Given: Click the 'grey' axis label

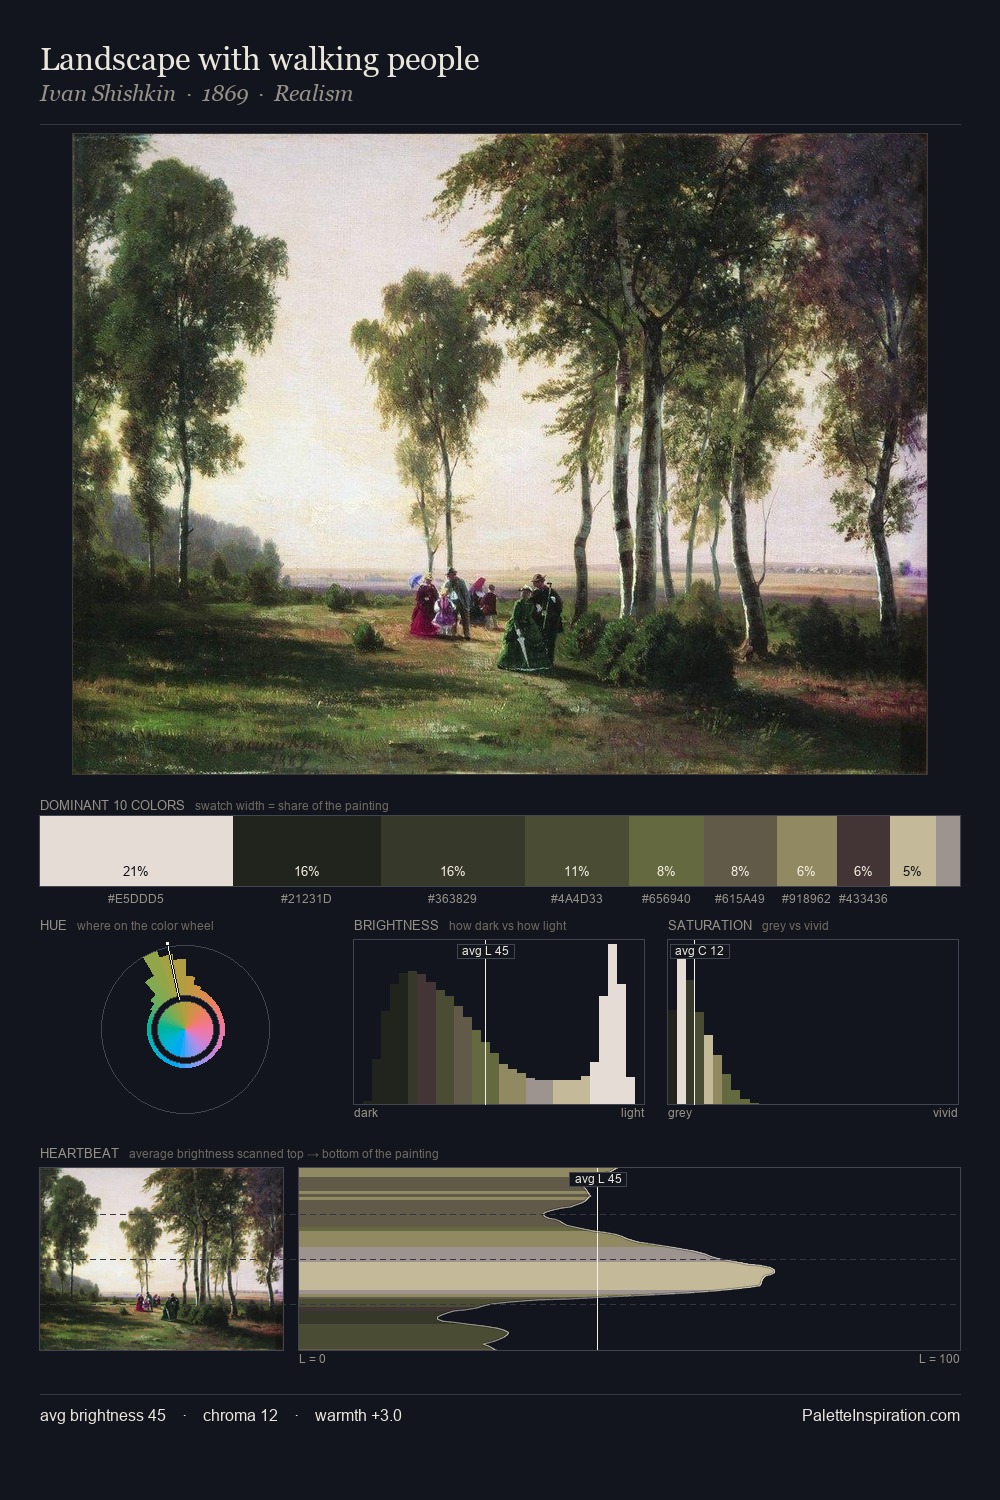Looking at the screenshot, I should coord(680,1113).
